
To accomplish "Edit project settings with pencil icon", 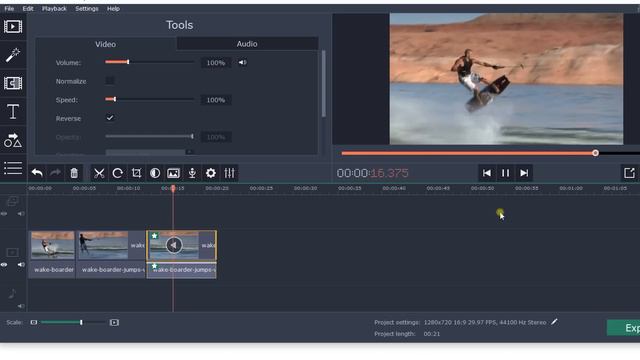I will [554, 322].
